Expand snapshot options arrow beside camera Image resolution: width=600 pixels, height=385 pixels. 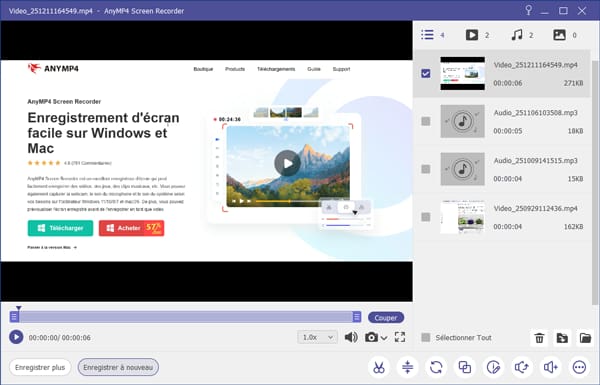click(x=384, y=338)
